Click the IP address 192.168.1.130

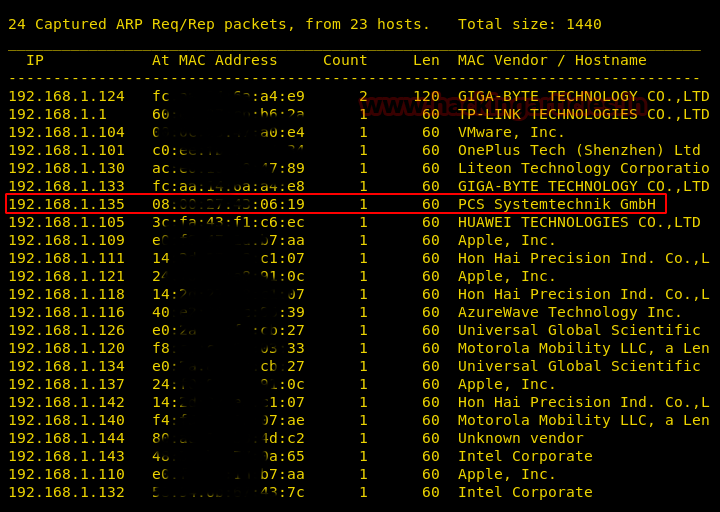[67, 168]
